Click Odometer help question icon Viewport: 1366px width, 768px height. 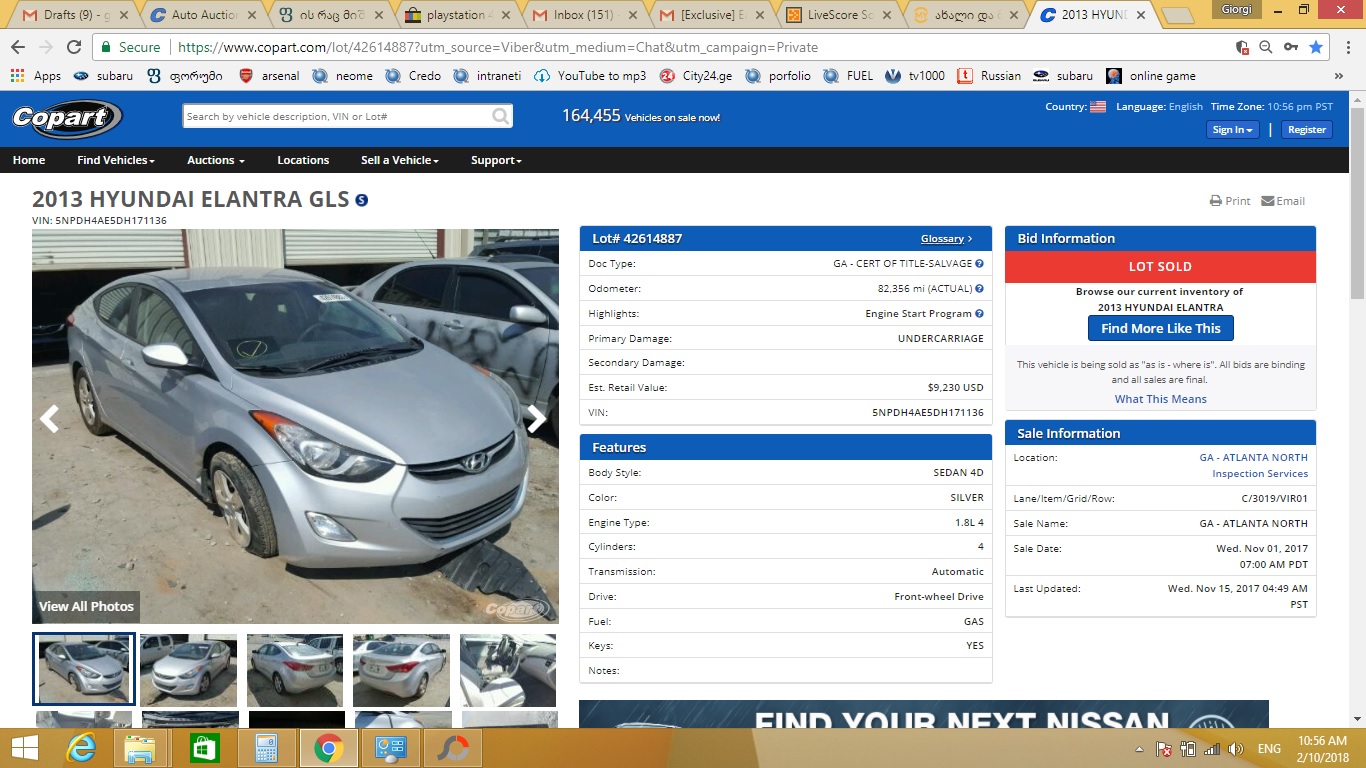tap(979, 289)
